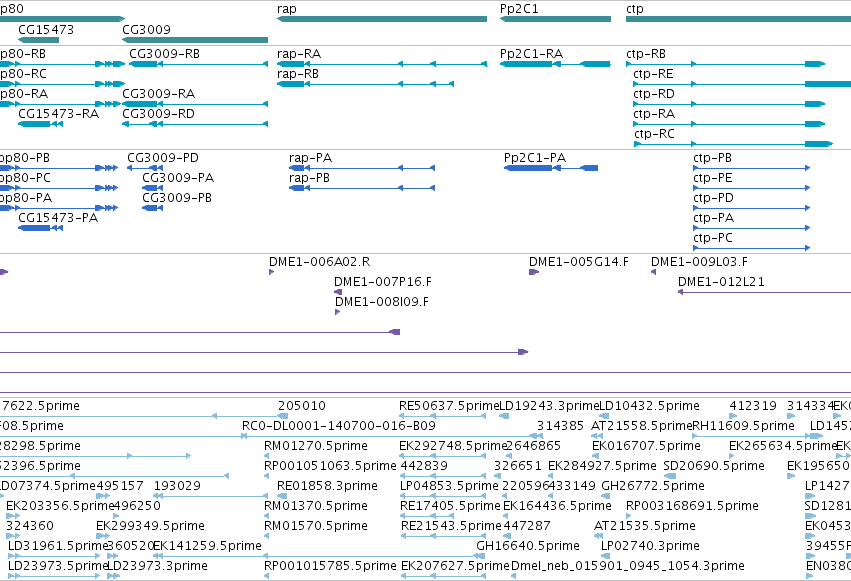851x581 pixels.
Task: Click CG3009-PB protein label
Action: coord(177,198)
